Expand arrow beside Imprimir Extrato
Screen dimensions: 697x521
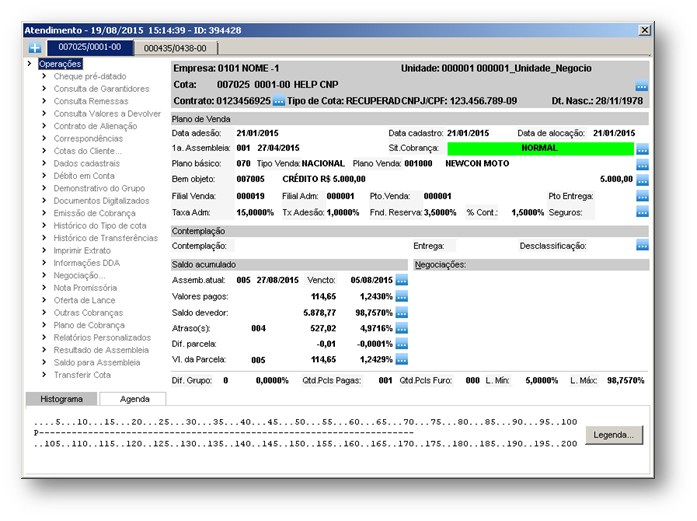(44, 250)
